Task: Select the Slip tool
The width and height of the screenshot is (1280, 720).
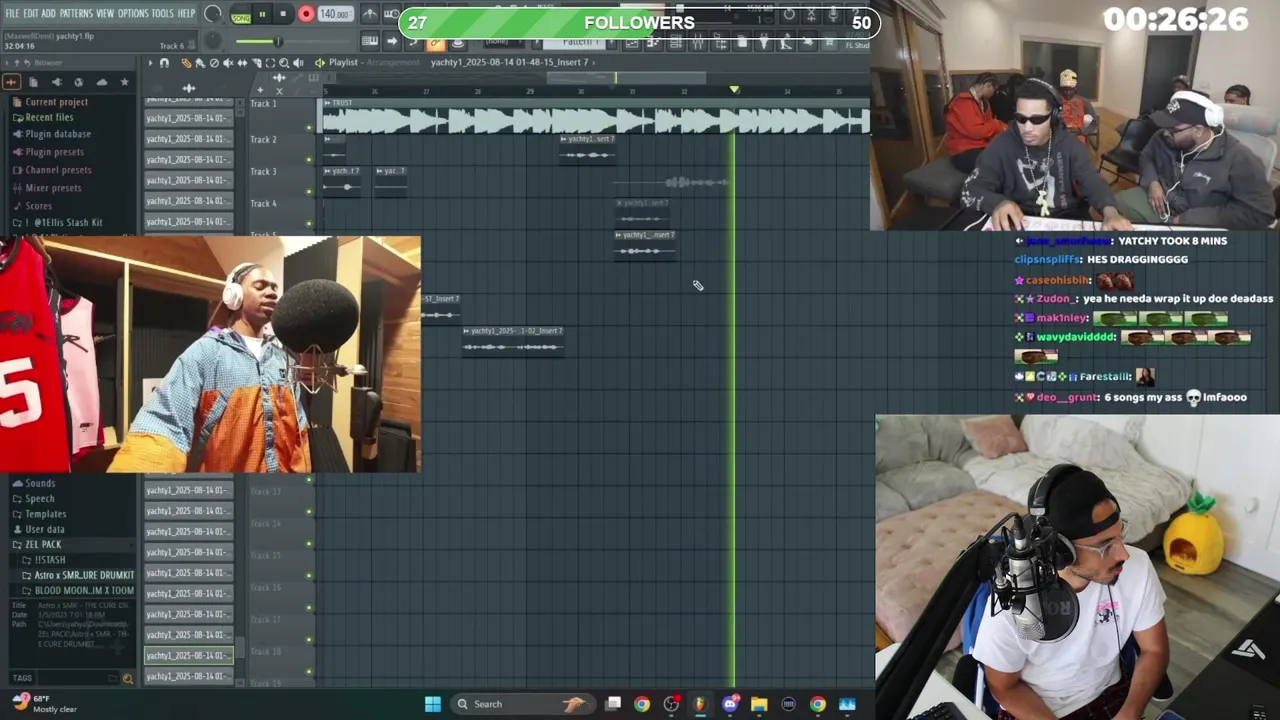Action: 242,63
